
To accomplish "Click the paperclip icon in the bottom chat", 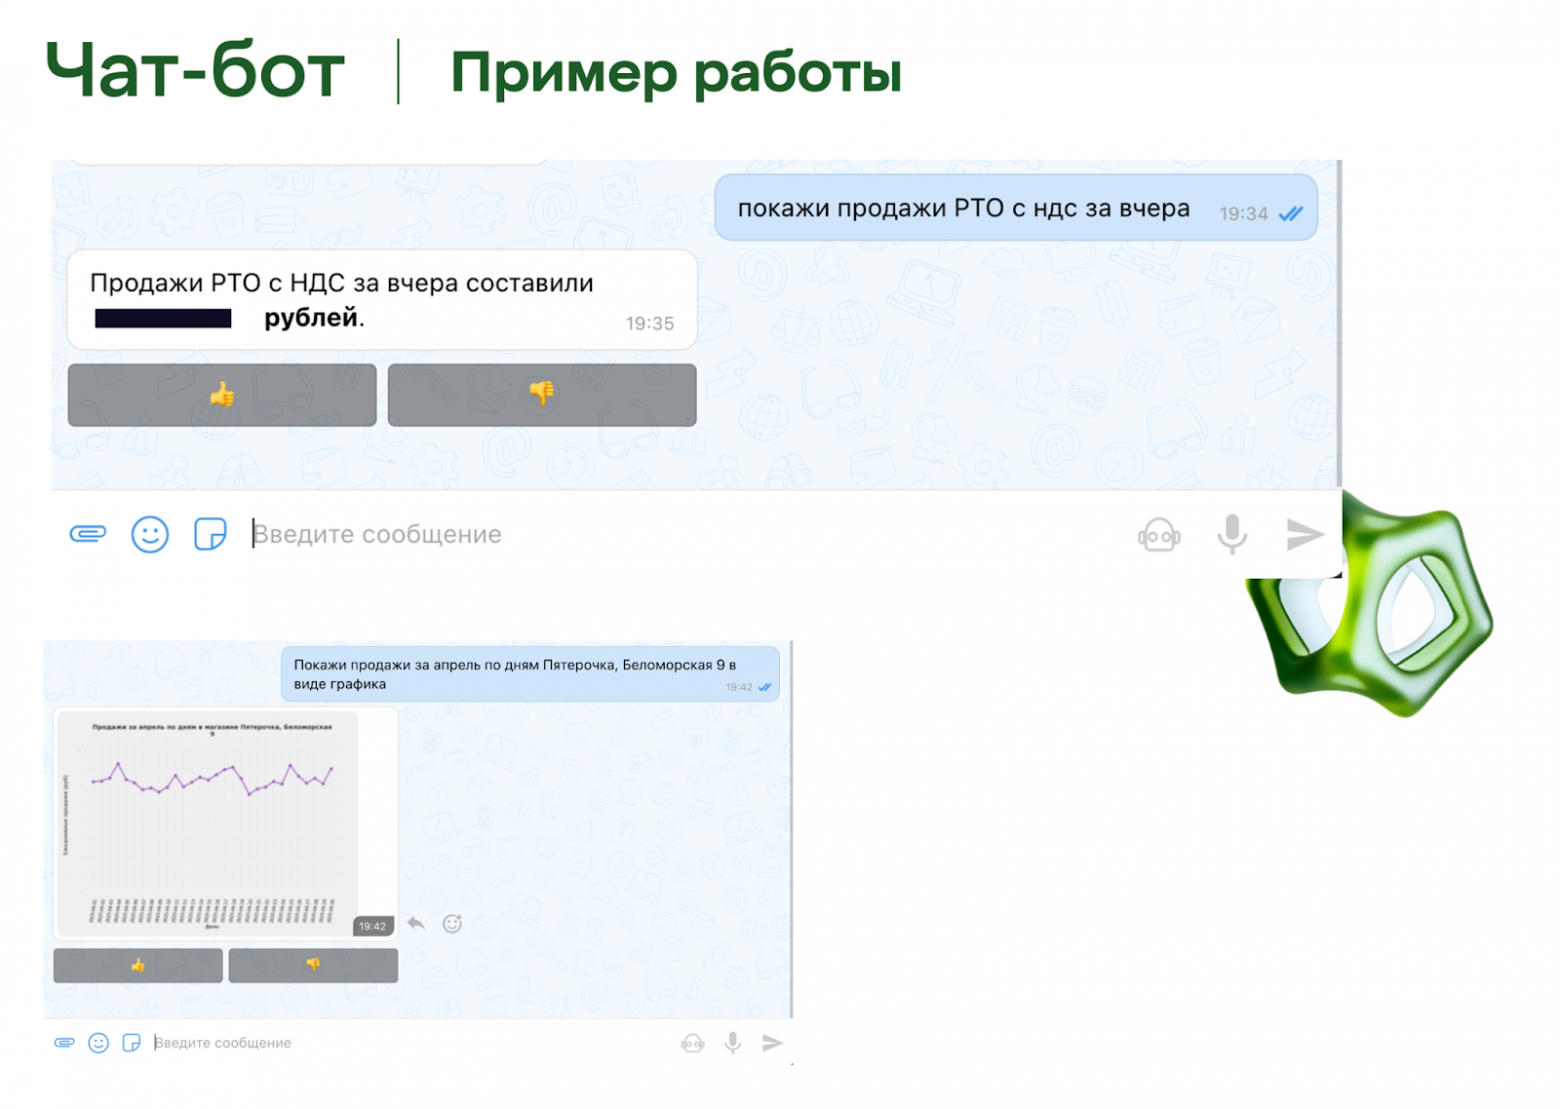I will point(64,1042).
